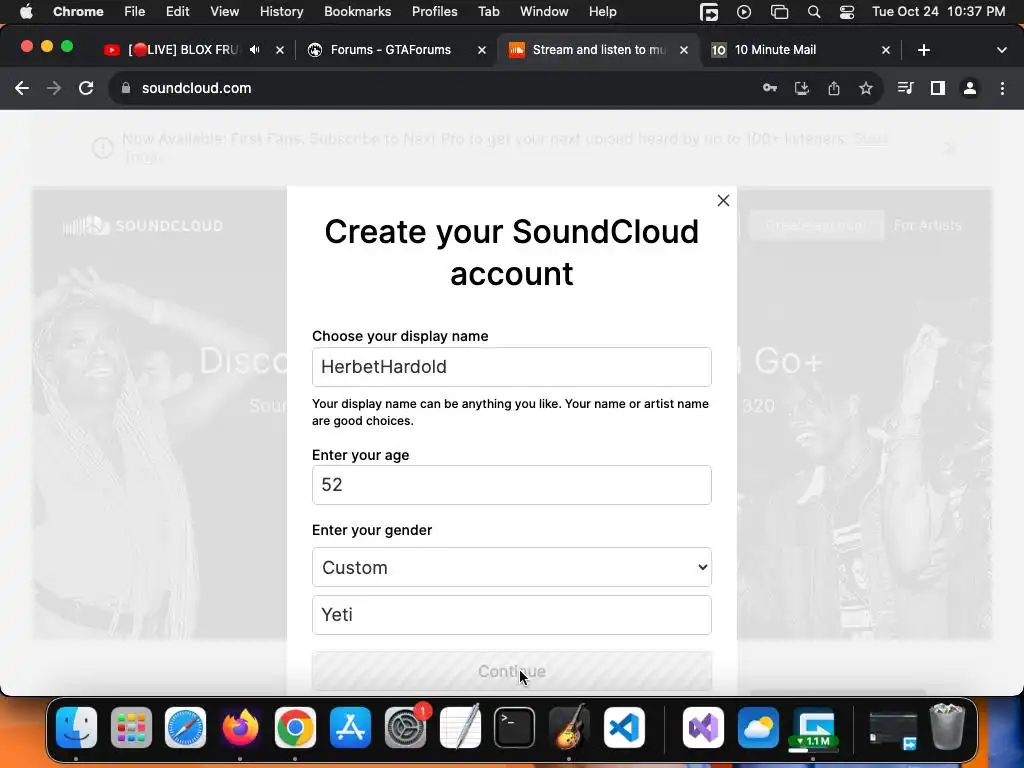Open the View menu
This screenshot has height=768, width=1024.
pyautogui.click(x=224, y=12)
